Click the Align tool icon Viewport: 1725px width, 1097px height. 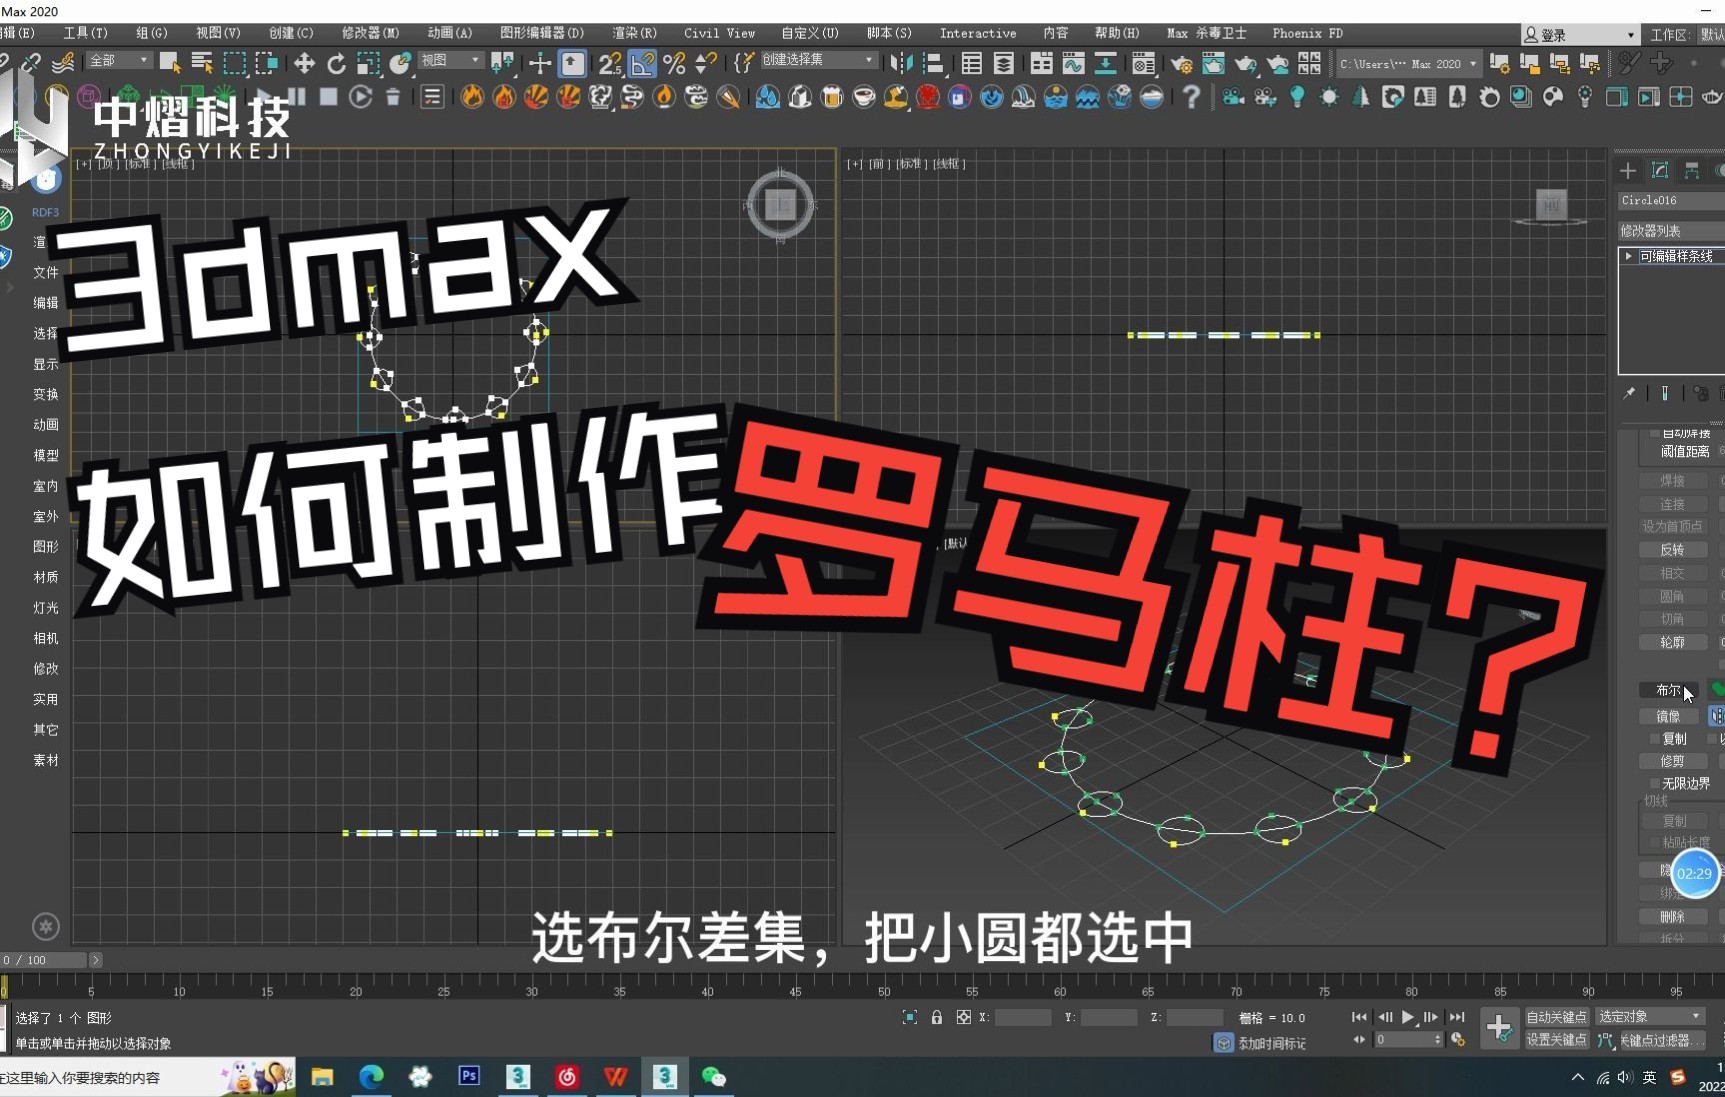point(933,63)
